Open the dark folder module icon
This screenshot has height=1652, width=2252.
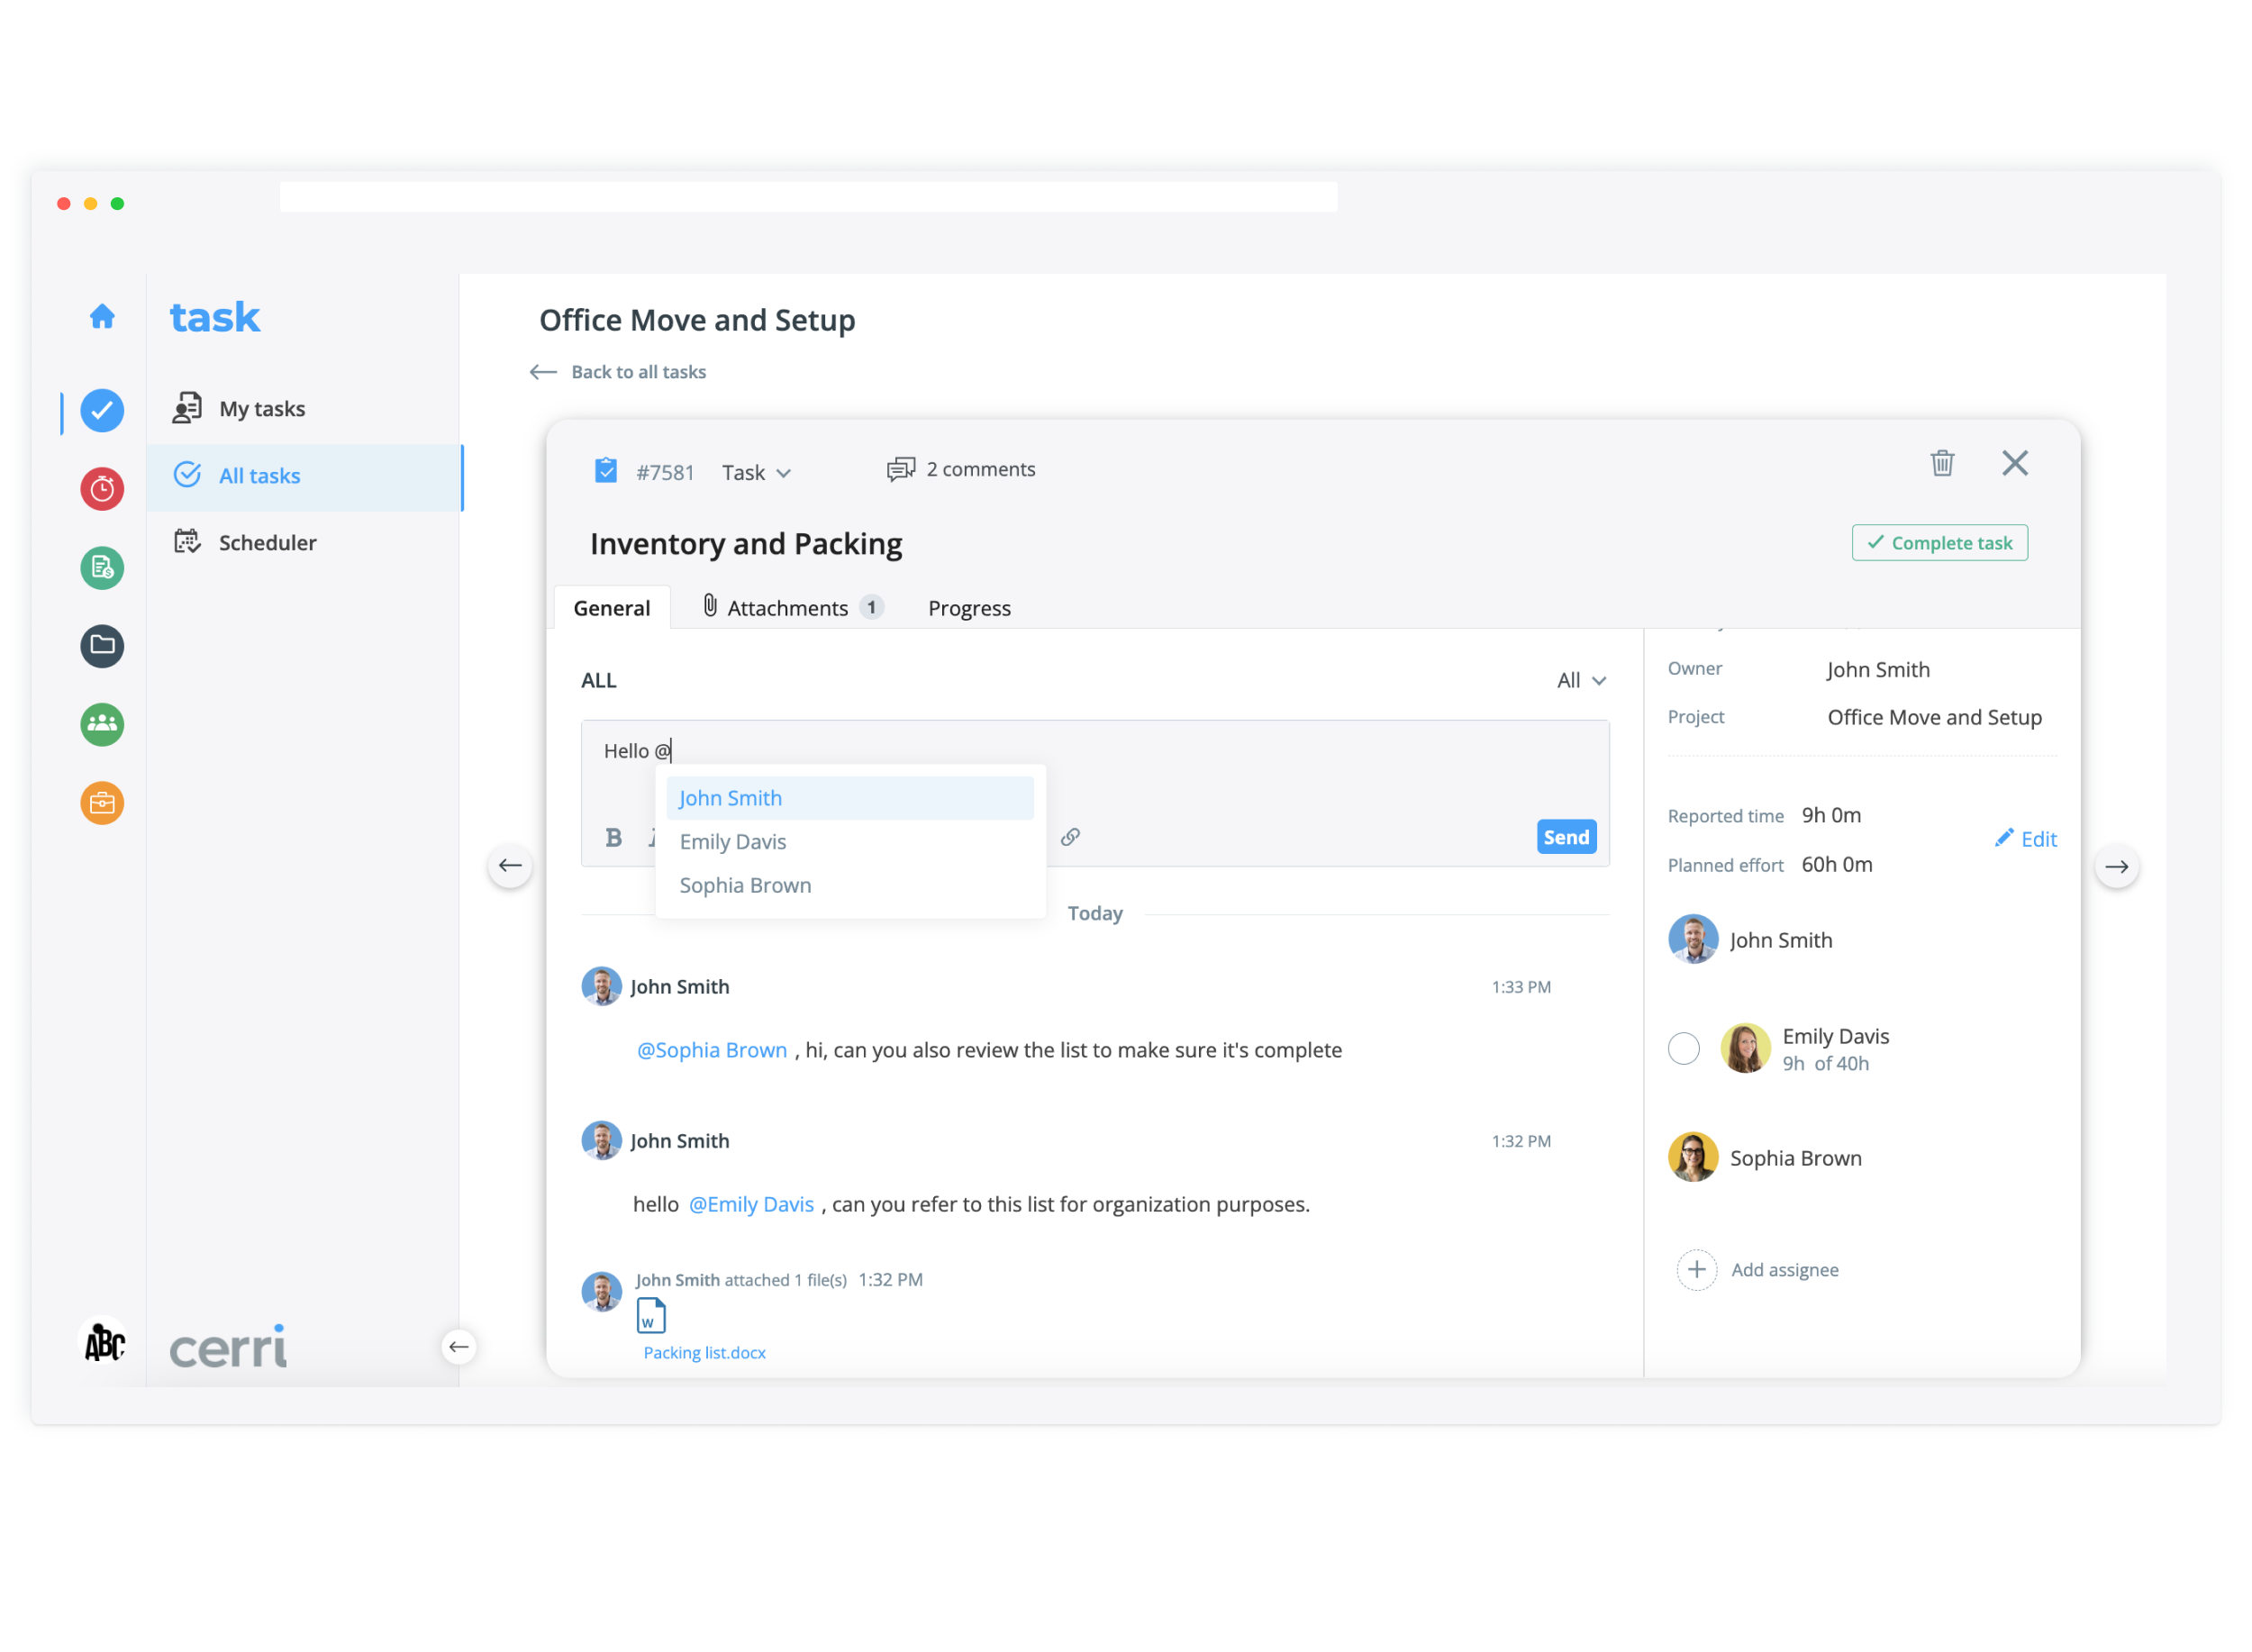click(x=102, y=646)
